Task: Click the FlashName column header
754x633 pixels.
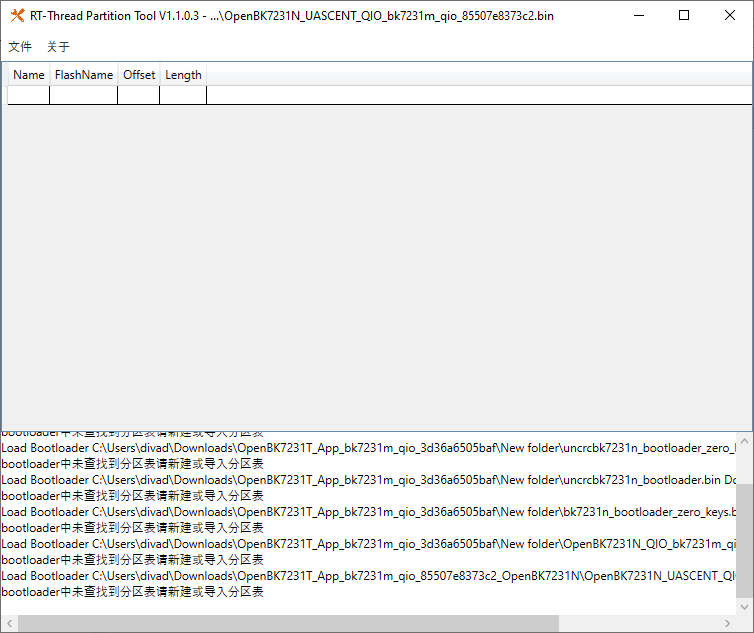Action: coord(84,75)
